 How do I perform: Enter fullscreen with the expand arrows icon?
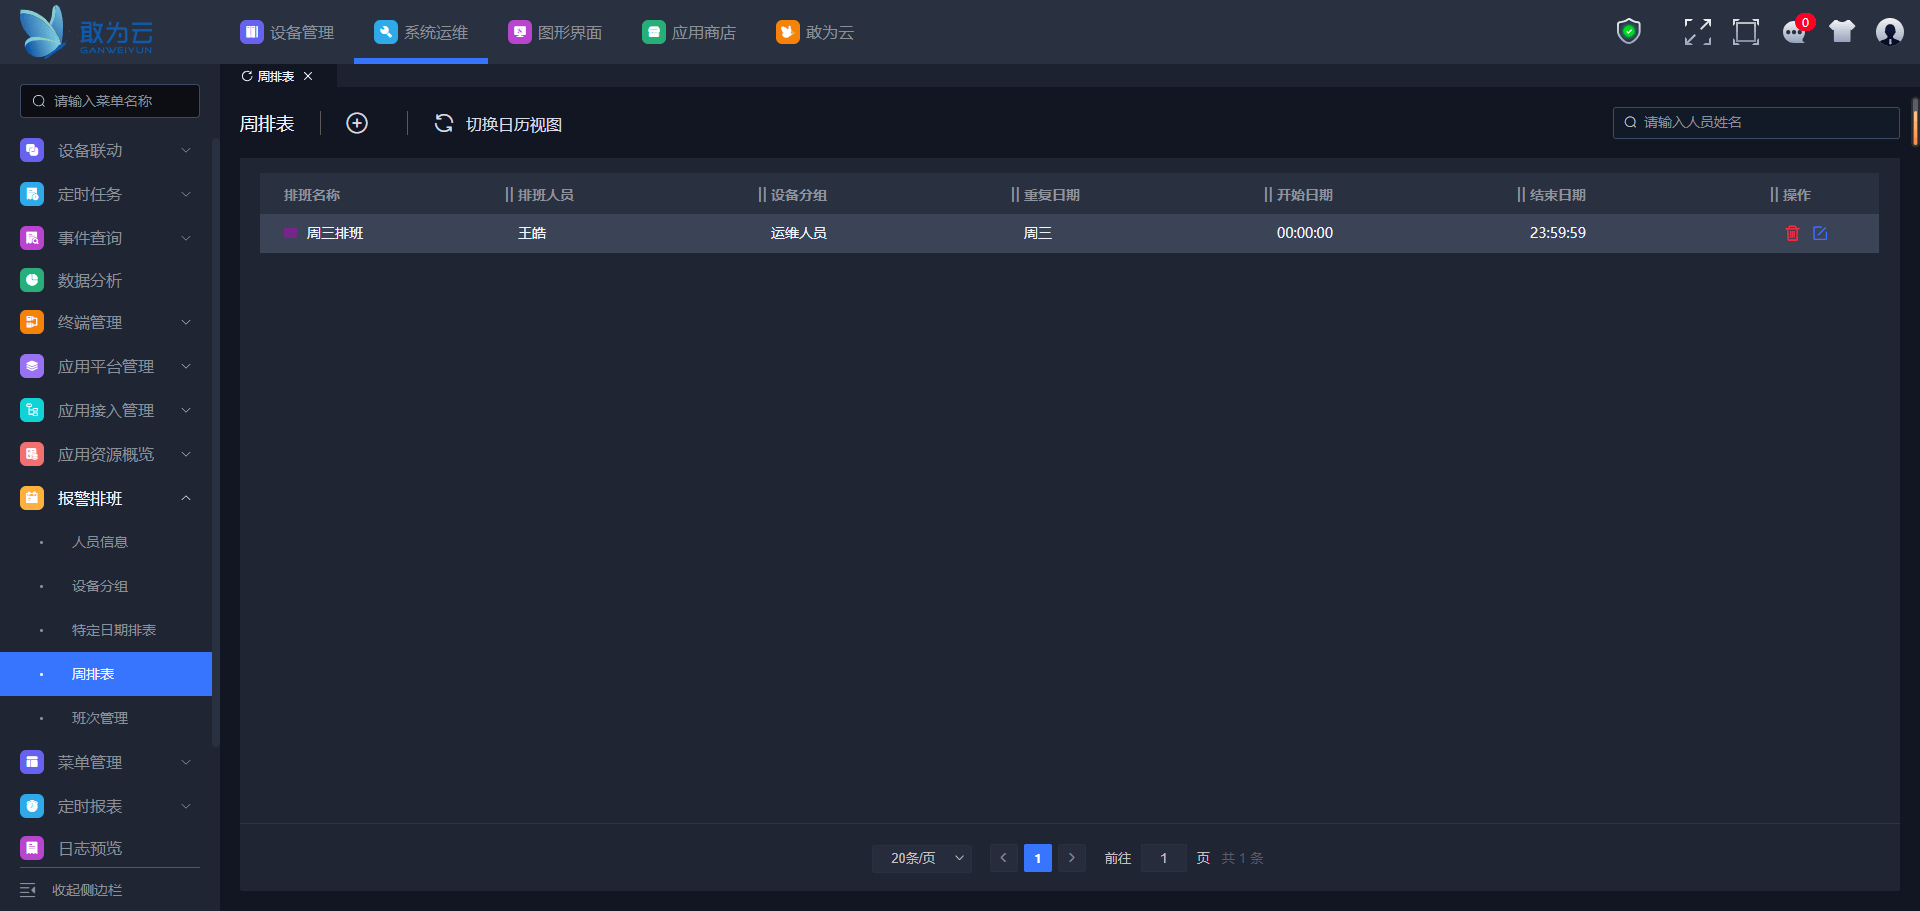[1697, 32]
